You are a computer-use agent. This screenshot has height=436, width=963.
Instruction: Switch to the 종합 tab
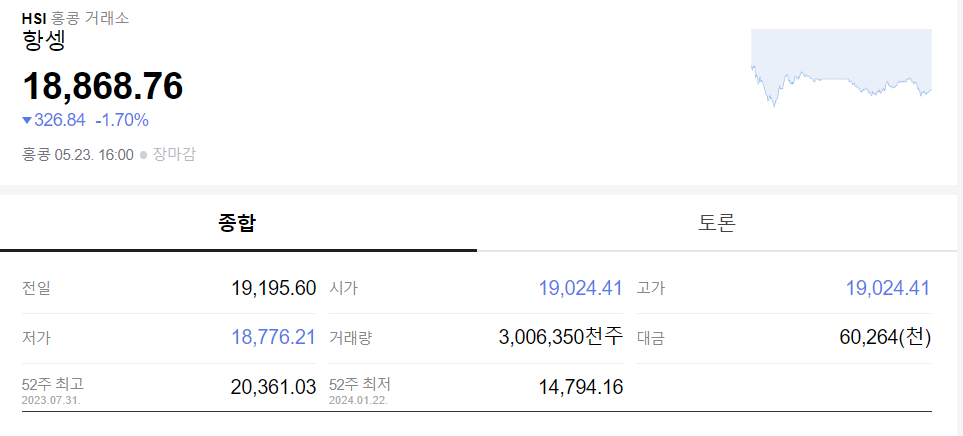point(238,223)
